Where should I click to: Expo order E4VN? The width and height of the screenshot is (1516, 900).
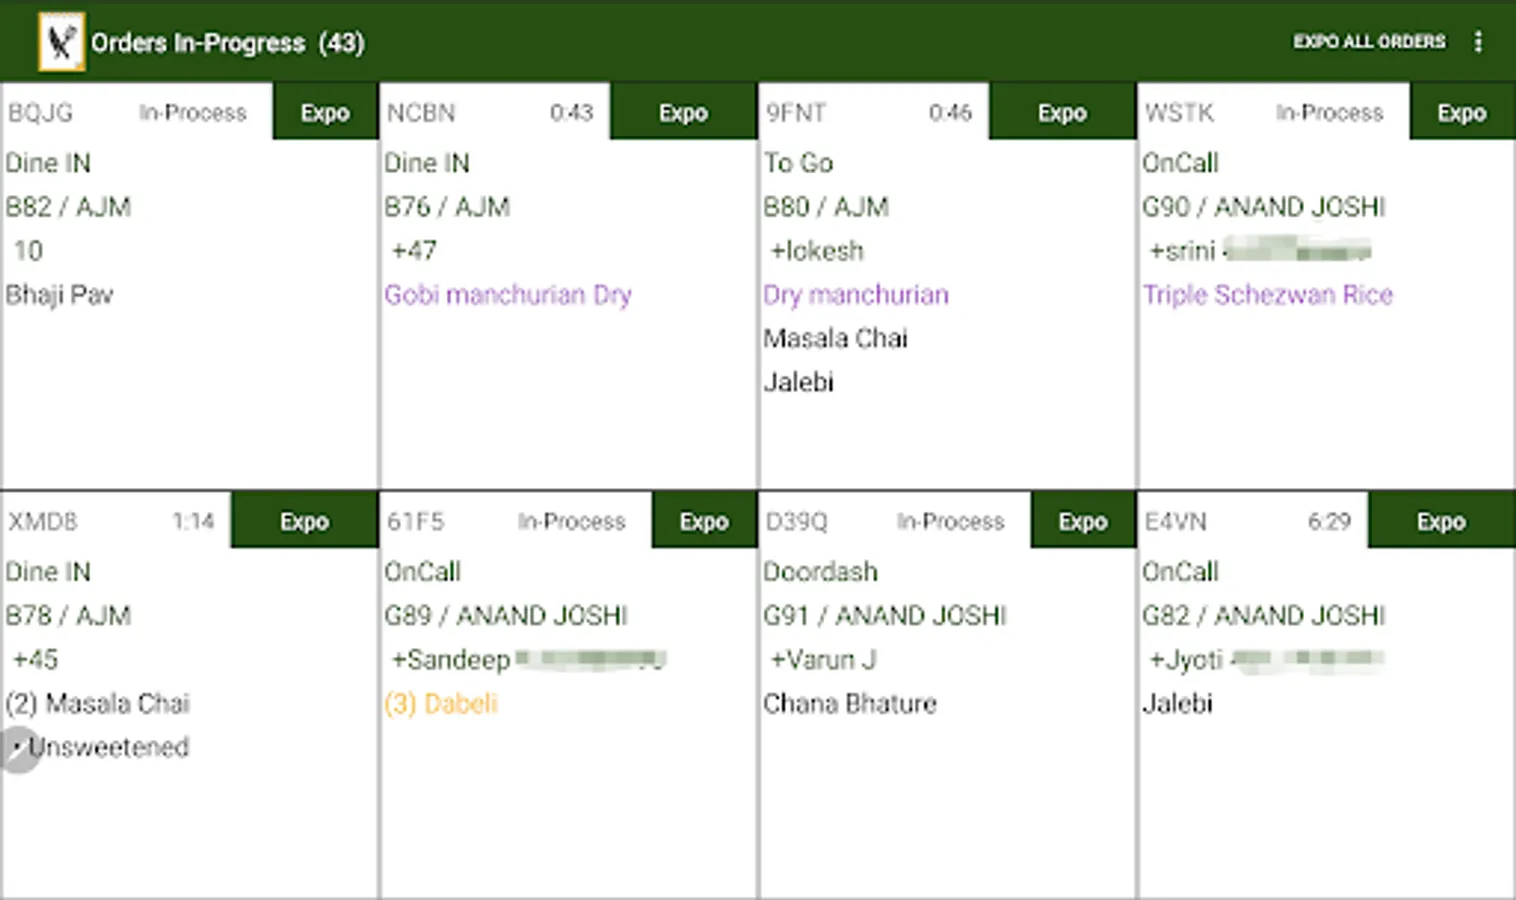[1441, 521]
